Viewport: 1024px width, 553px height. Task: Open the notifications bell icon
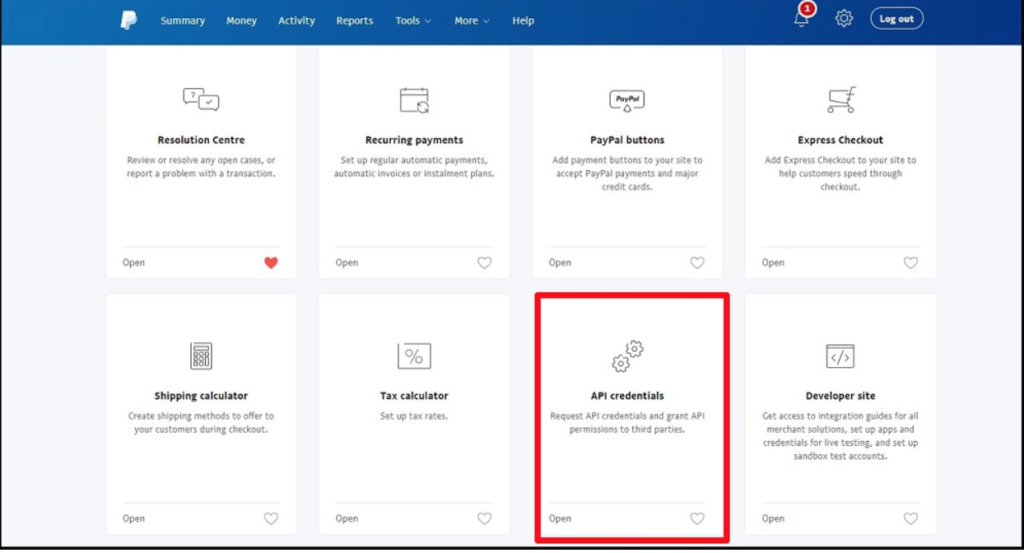[802, 19]
